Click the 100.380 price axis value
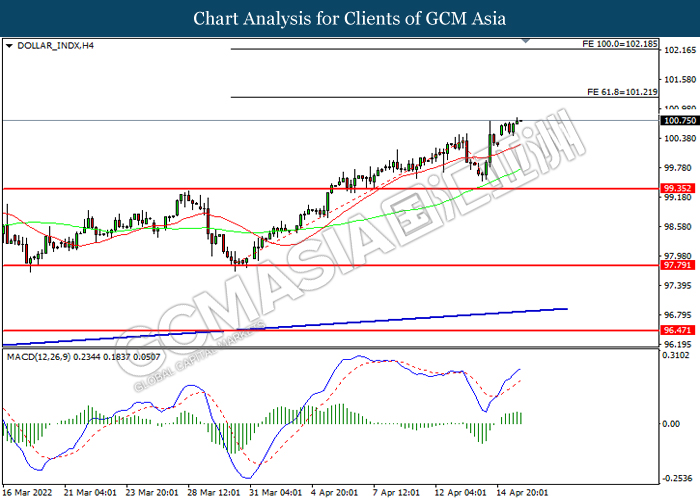This screenshot has width=700, height=500. (x=680, y=138)
